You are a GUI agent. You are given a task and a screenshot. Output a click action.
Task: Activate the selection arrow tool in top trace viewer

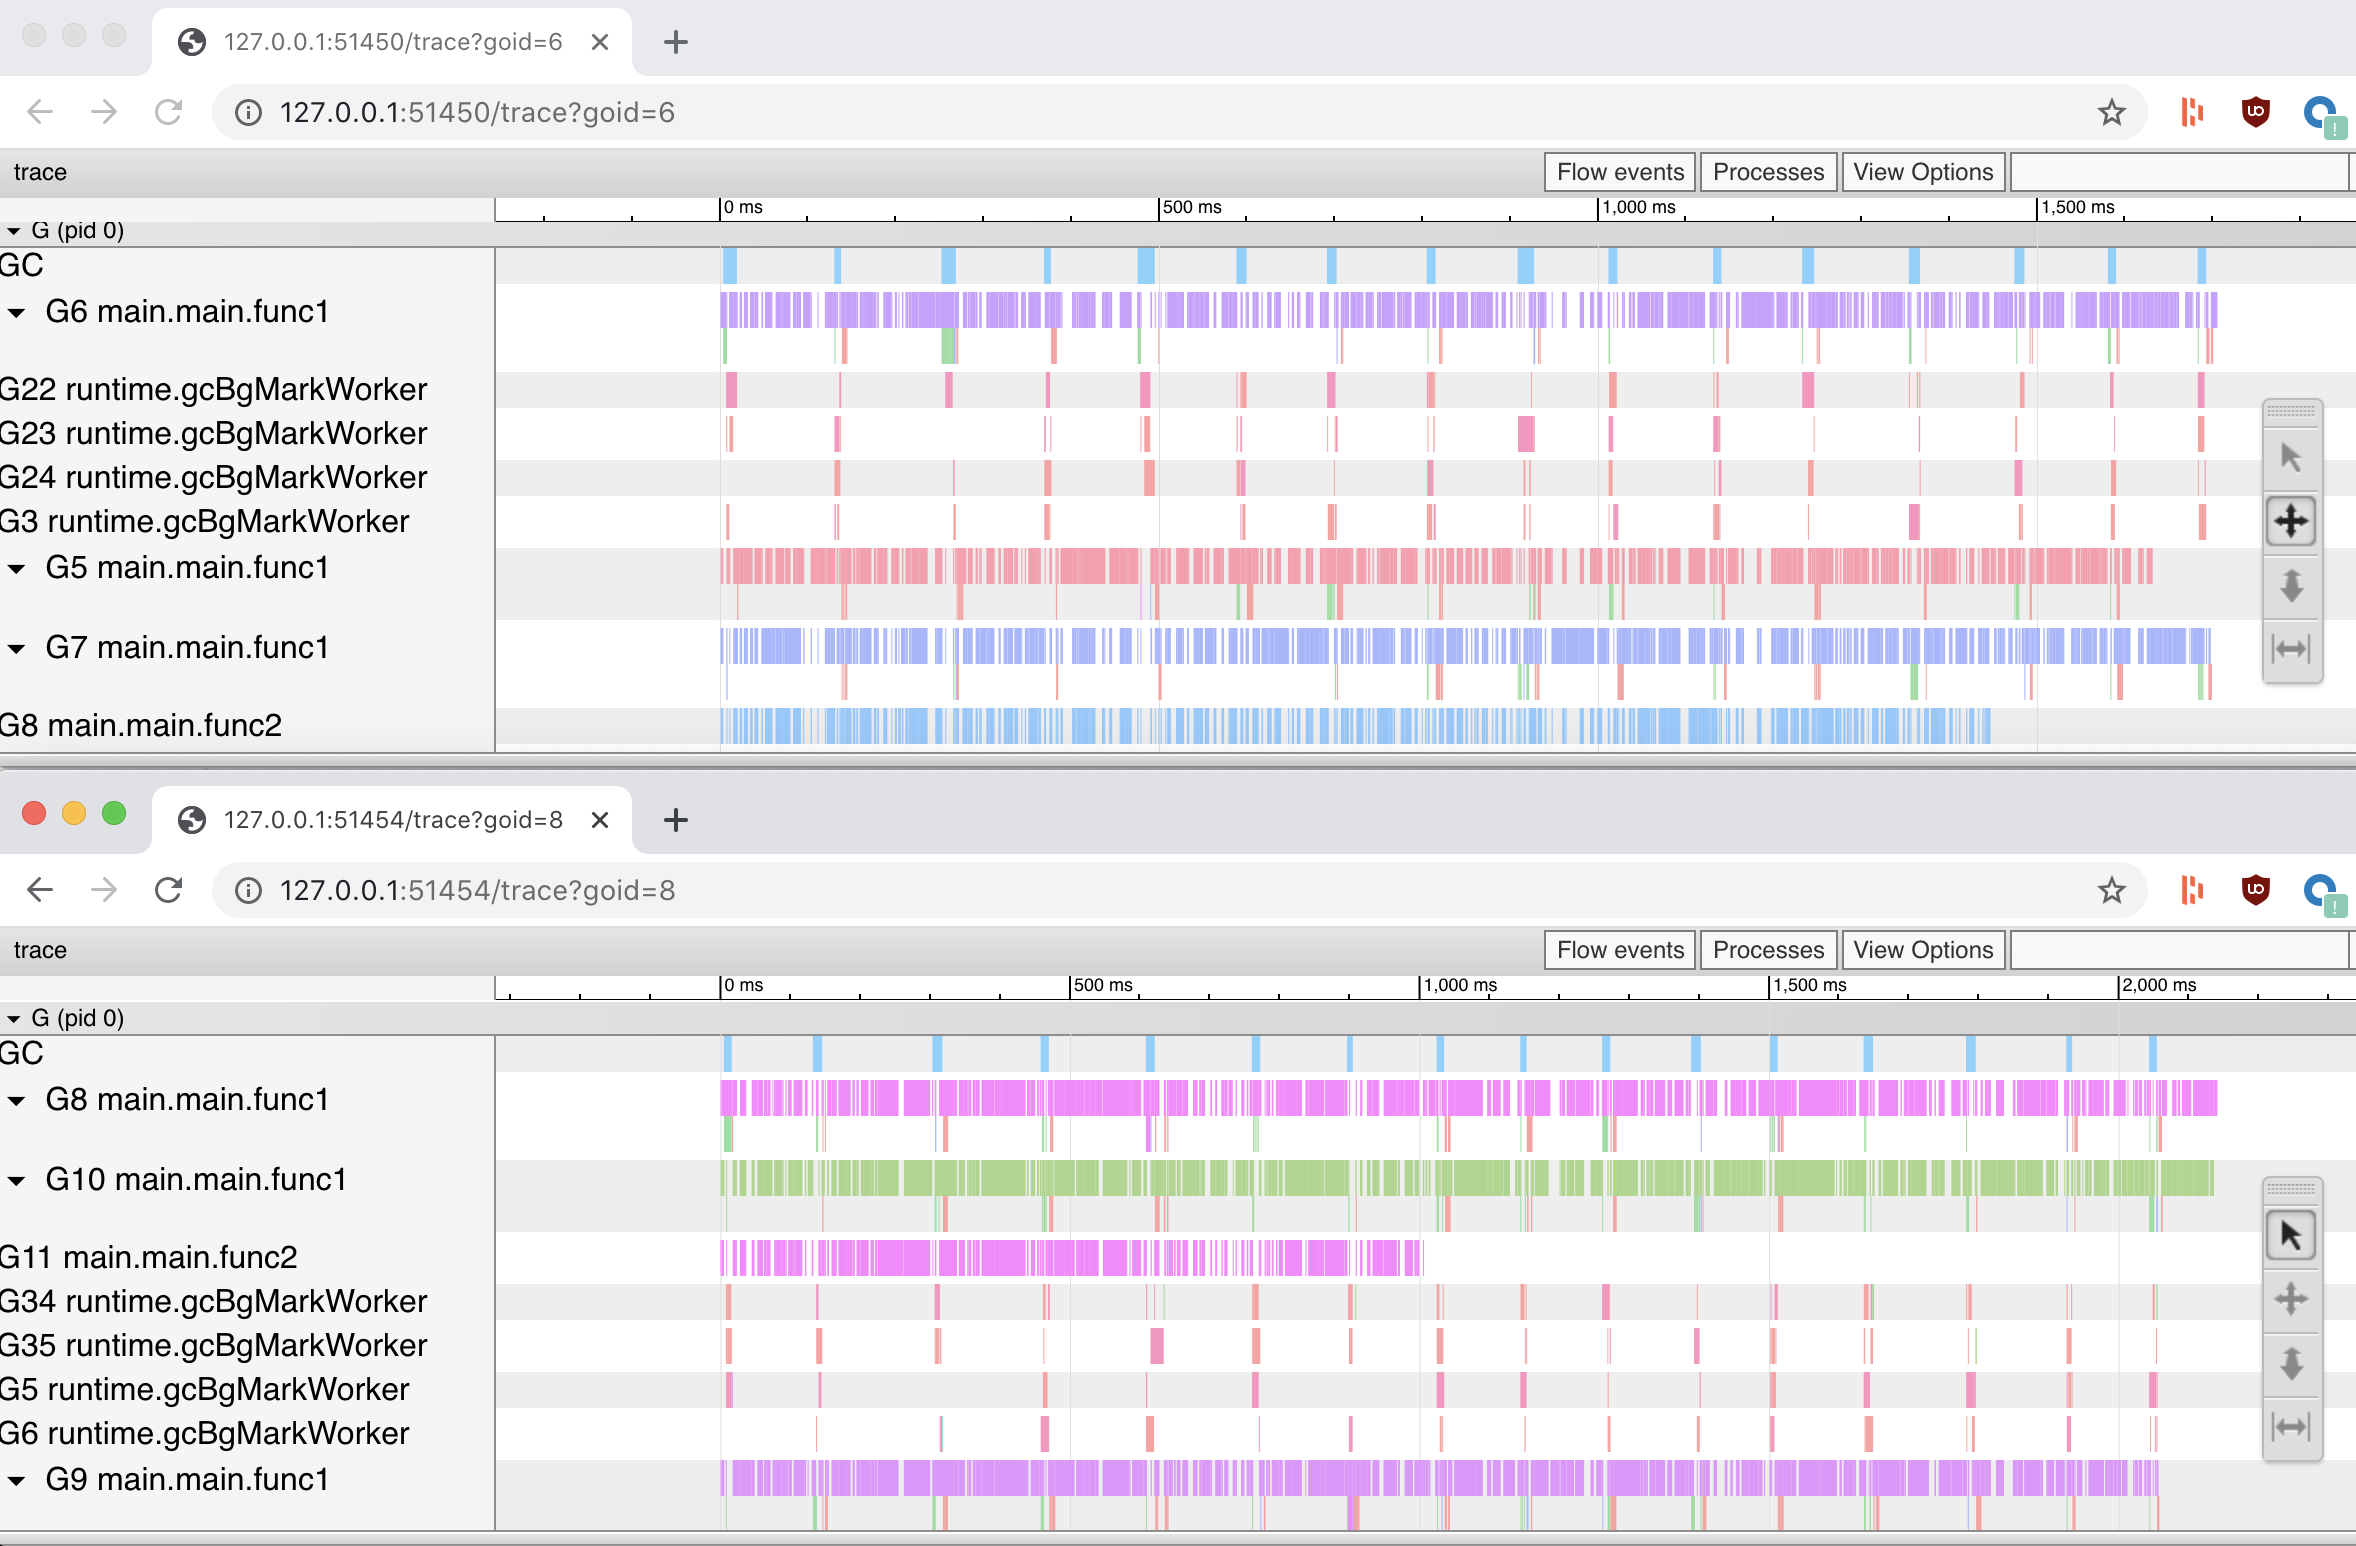2292,455
